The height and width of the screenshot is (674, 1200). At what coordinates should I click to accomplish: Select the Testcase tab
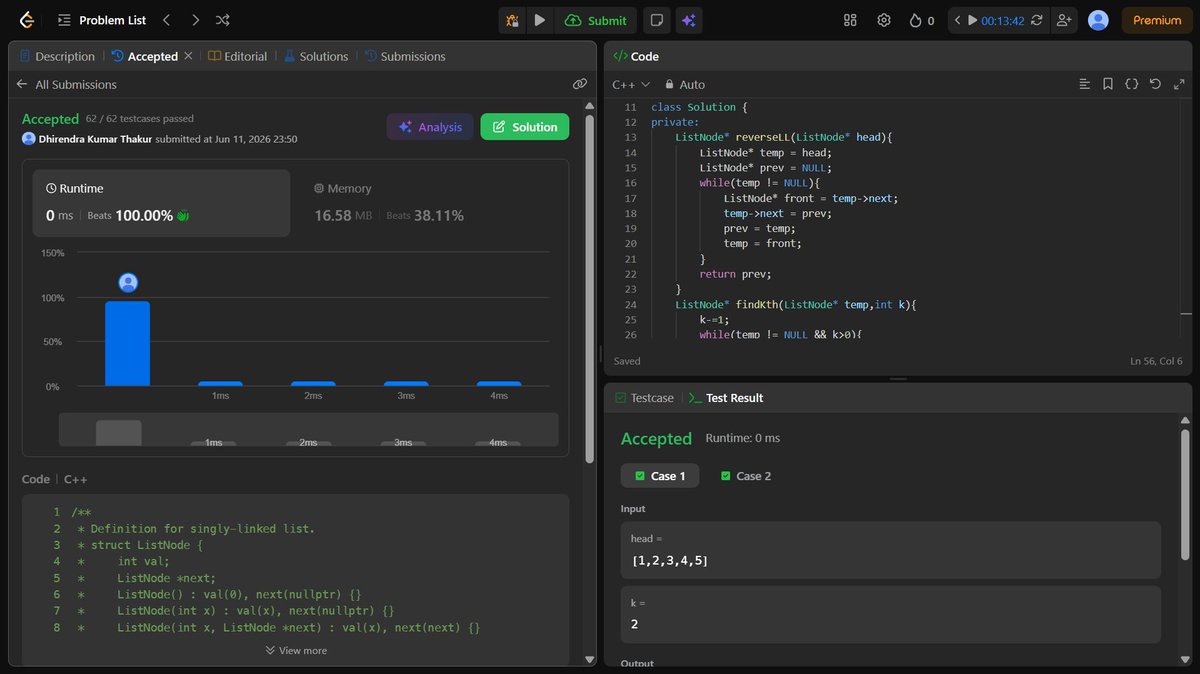[x=644, y=398]
